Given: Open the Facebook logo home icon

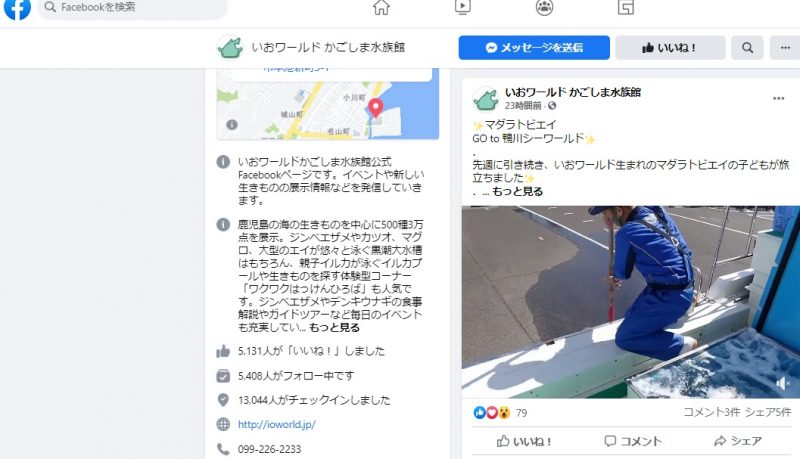Looking at the screenshot, I should 17,8.
